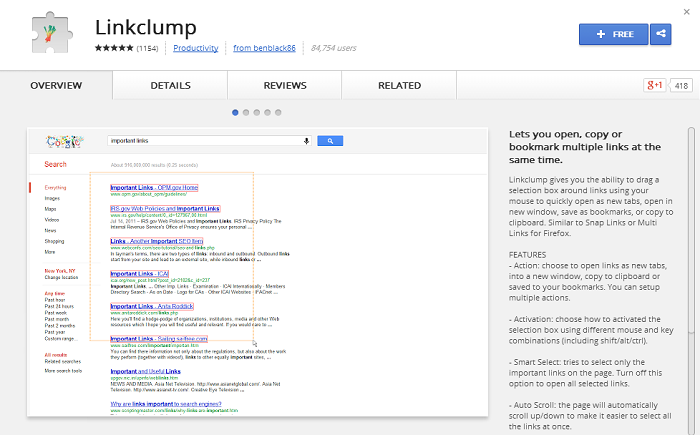Screen dimensions: 700x435
Task: Click the FEATURES heading in description
Action: pos(527,255)
